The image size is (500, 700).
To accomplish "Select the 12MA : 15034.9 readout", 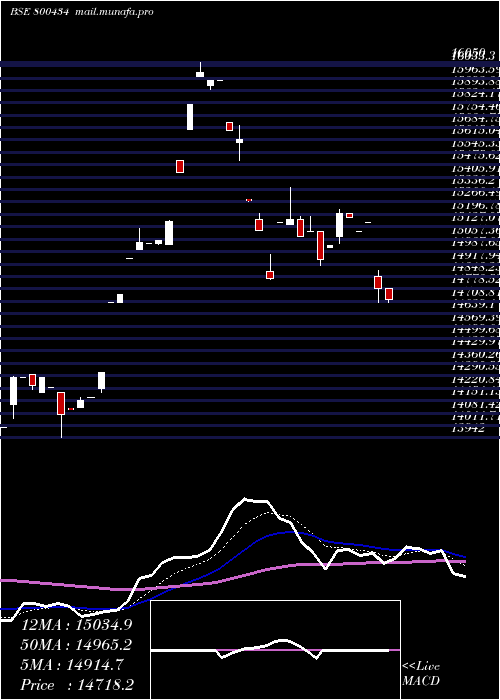I will 77,625.
